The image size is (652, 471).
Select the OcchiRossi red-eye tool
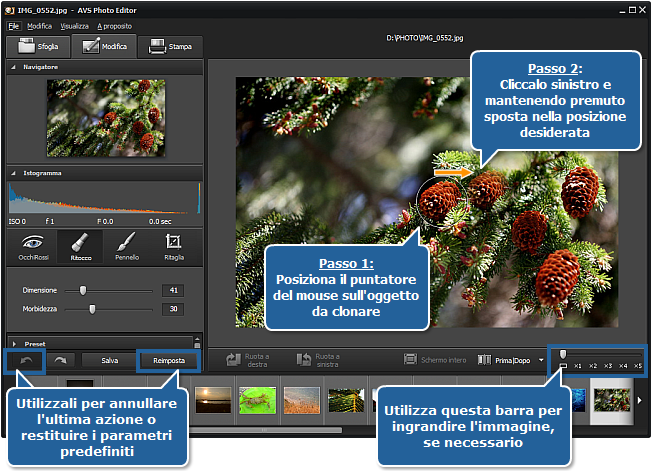[x=33, y=246]
